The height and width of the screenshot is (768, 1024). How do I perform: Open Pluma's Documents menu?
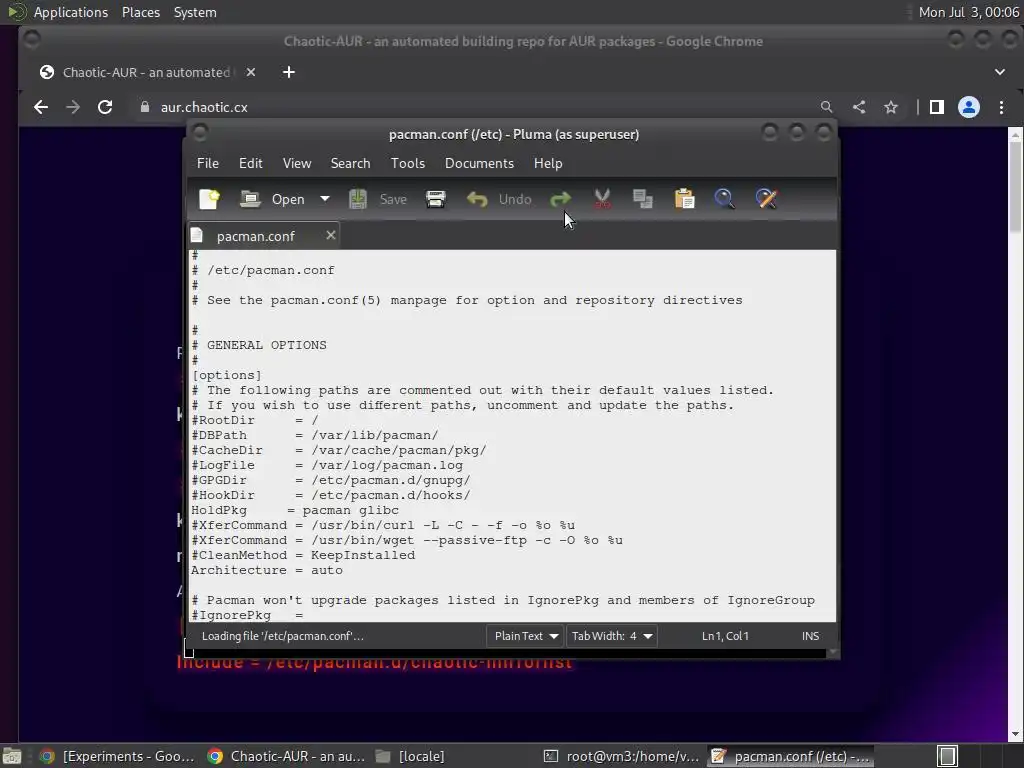pos(479,163)
